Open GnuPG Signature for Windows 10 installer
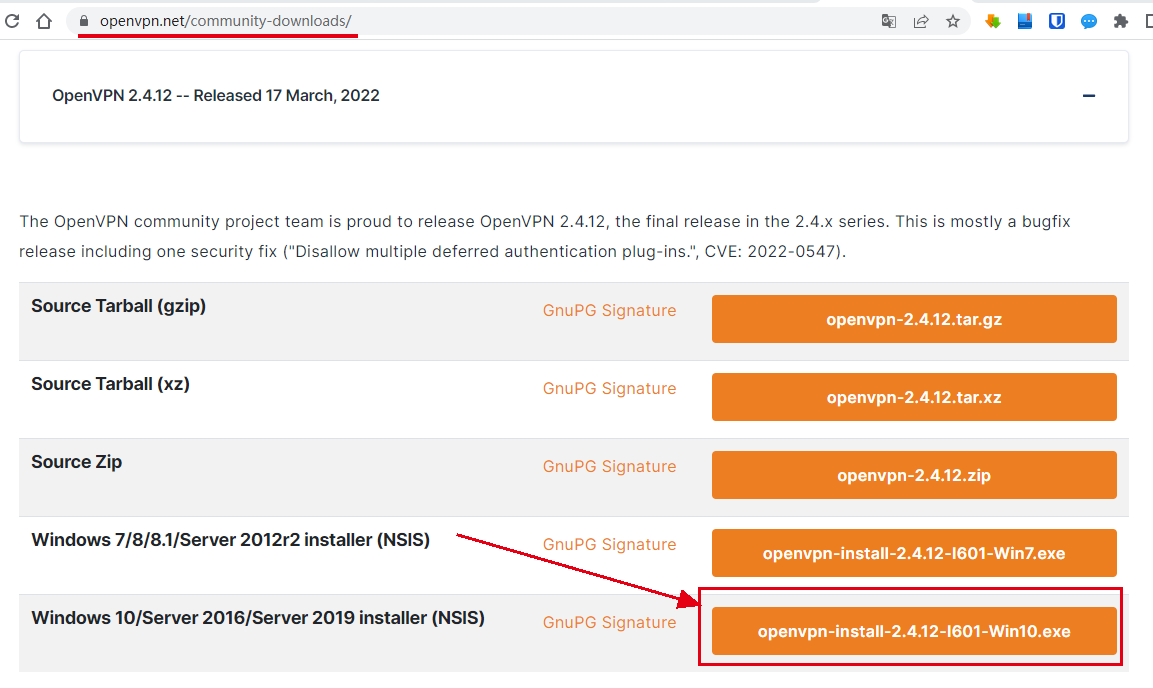The width and height of the screenshot is (1153, 688). click(609, 623)
